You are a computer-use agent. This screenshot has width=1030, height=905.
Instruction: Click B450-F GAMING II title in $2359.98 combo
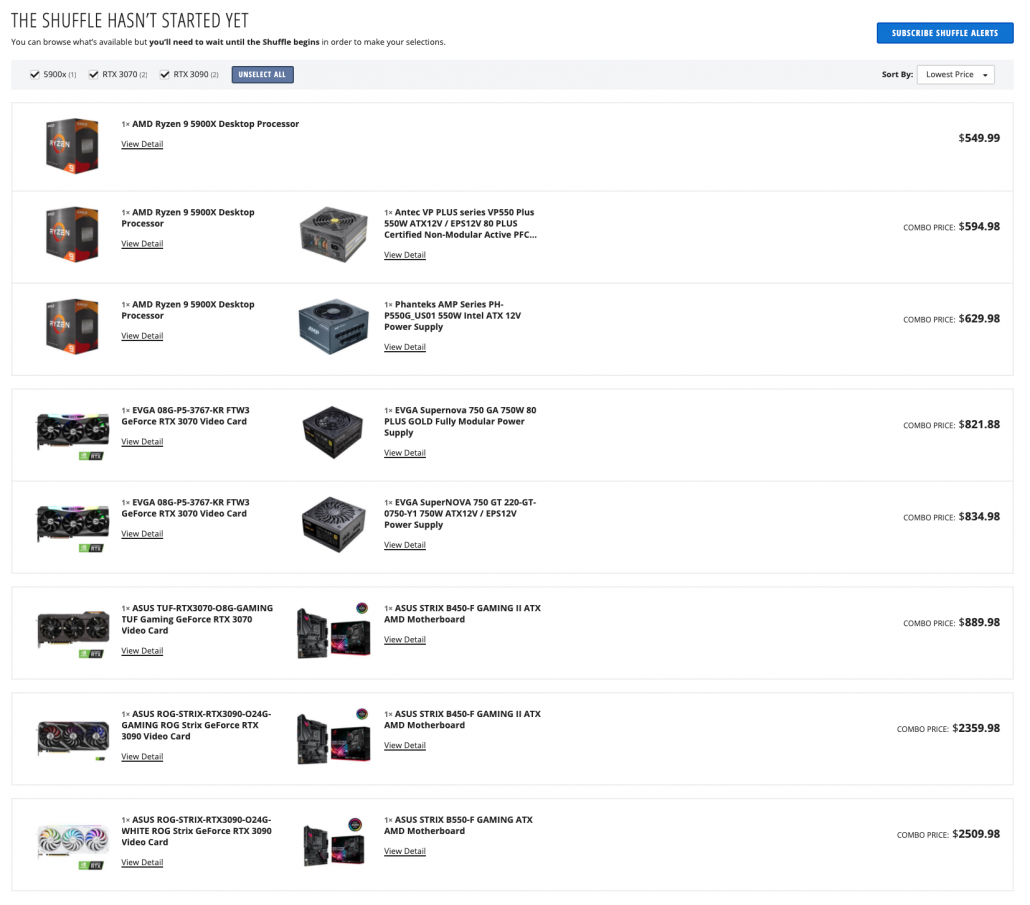point(462,719)
